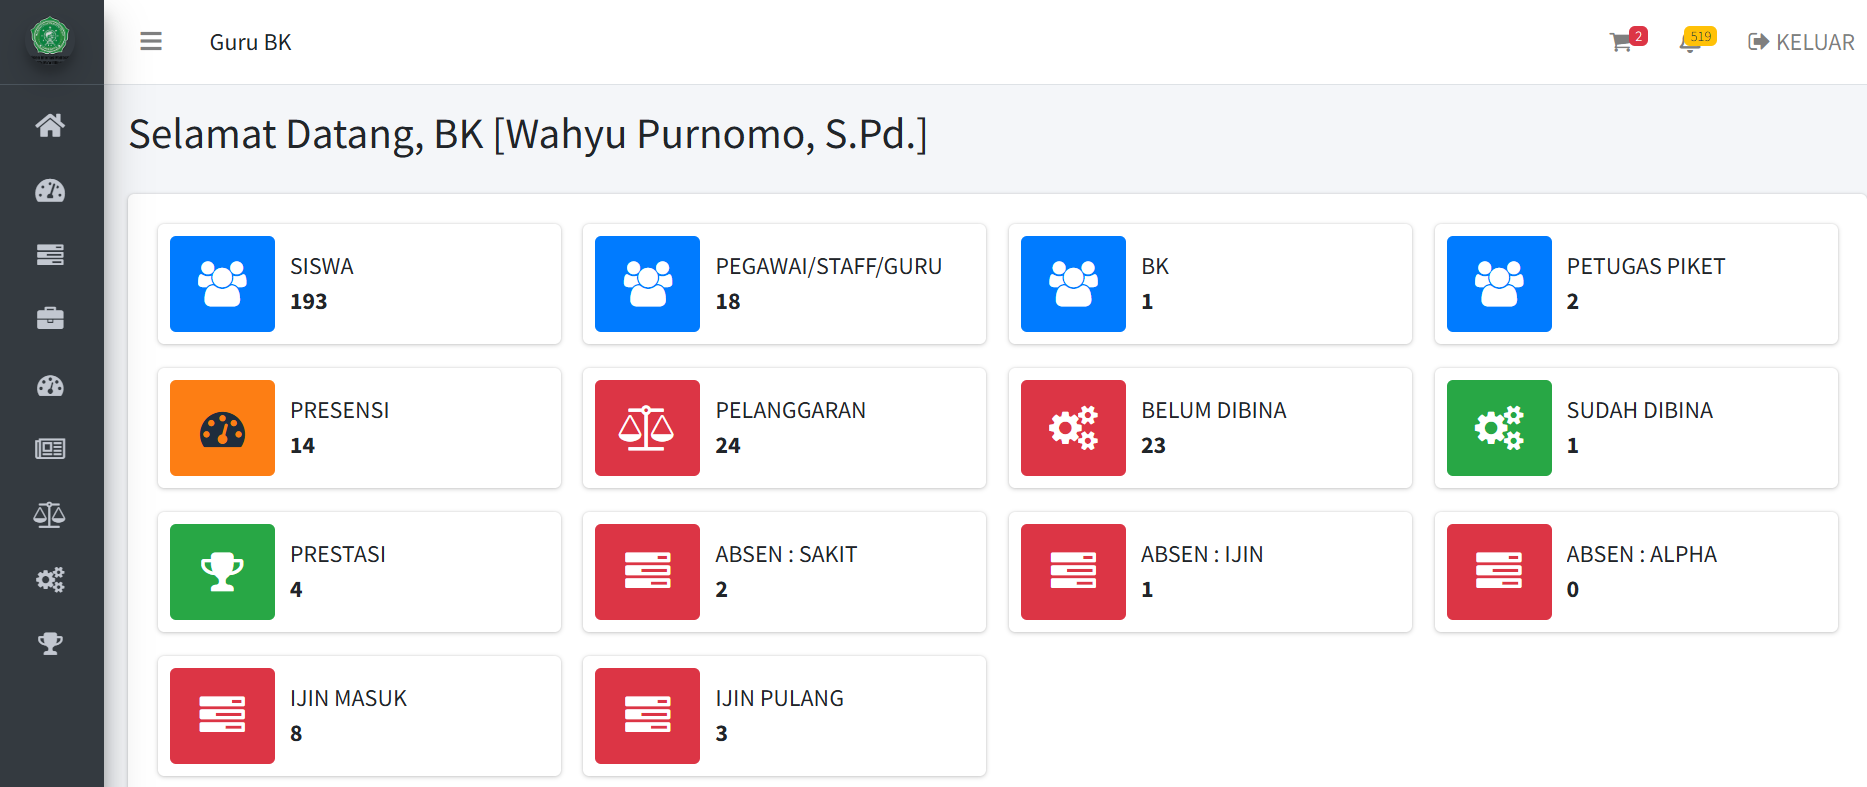This screenshot has height=787, width=1867.
Task: Click the ABSEN : ALPHA server icon
Action: point(1499,572)
